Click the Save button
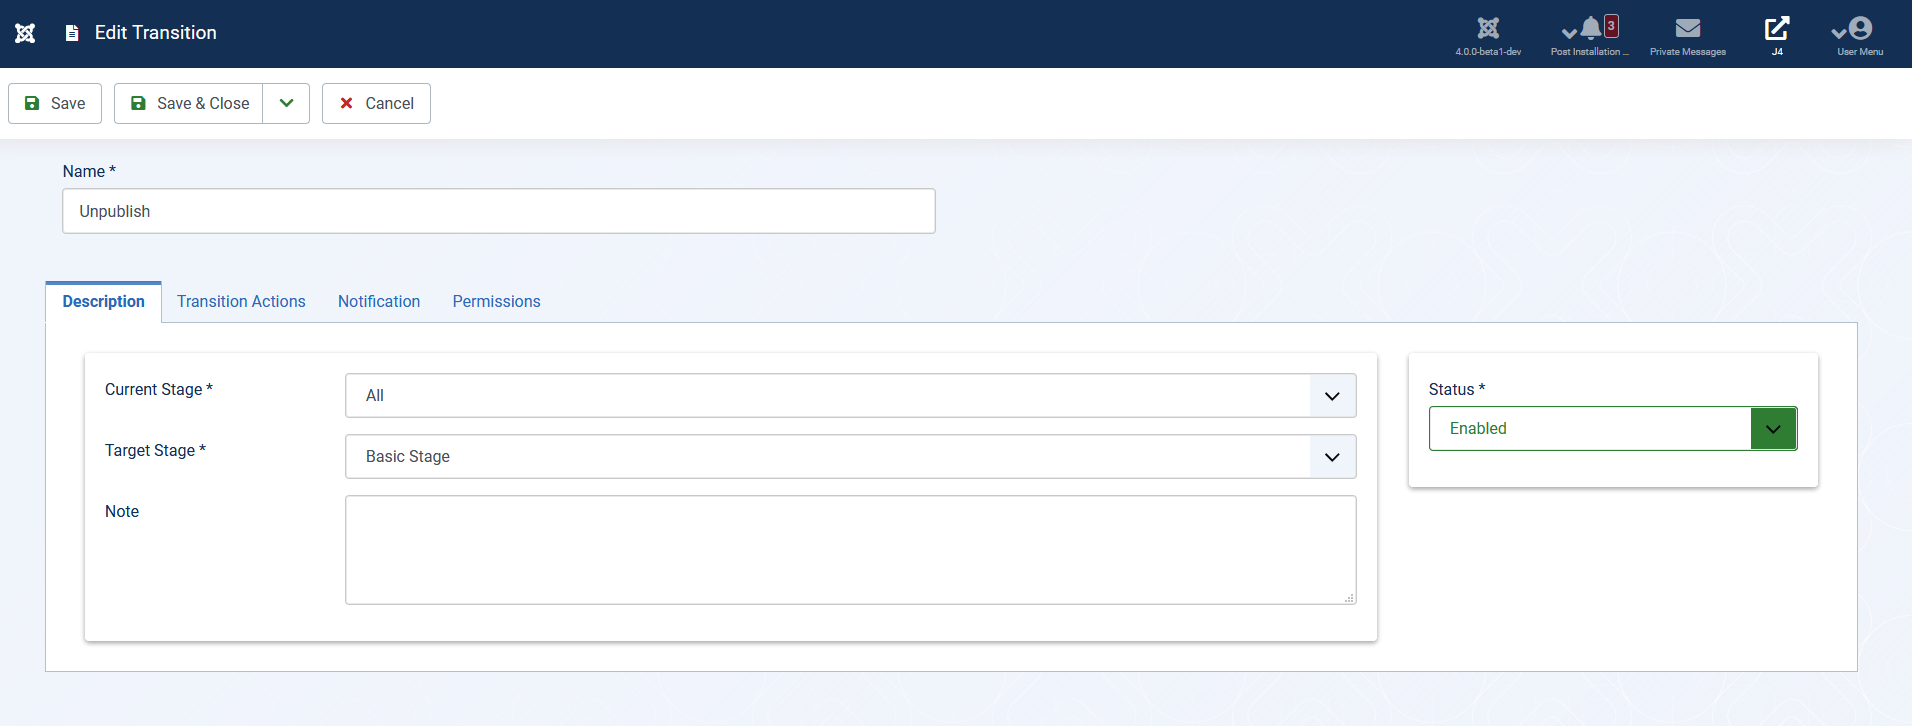This screenshot has width=1912, height=726. click(55, 103)
